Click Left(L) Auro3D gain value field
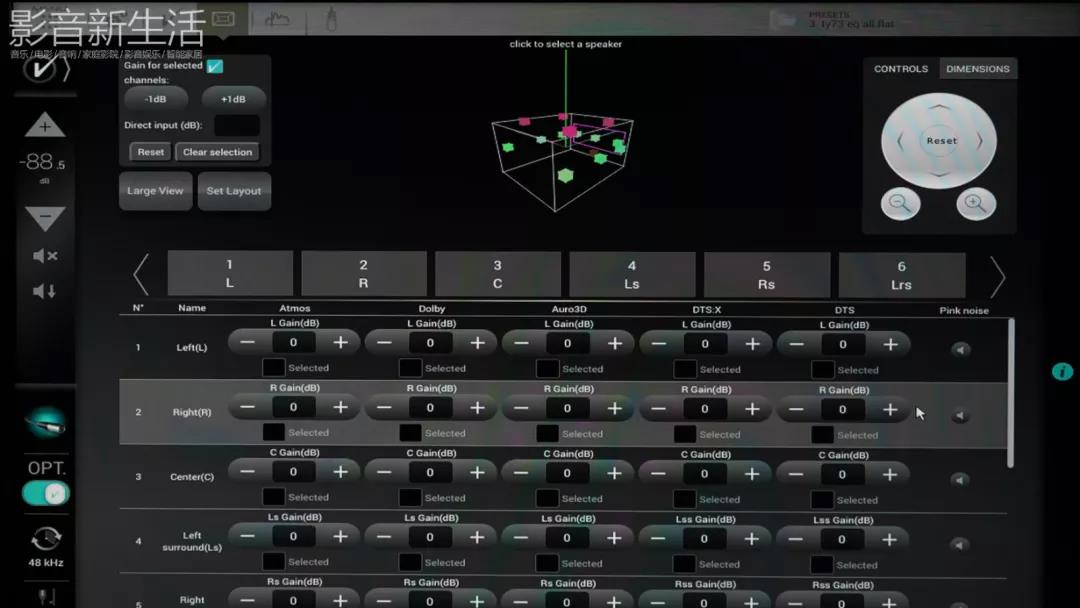 pos(567,343)
